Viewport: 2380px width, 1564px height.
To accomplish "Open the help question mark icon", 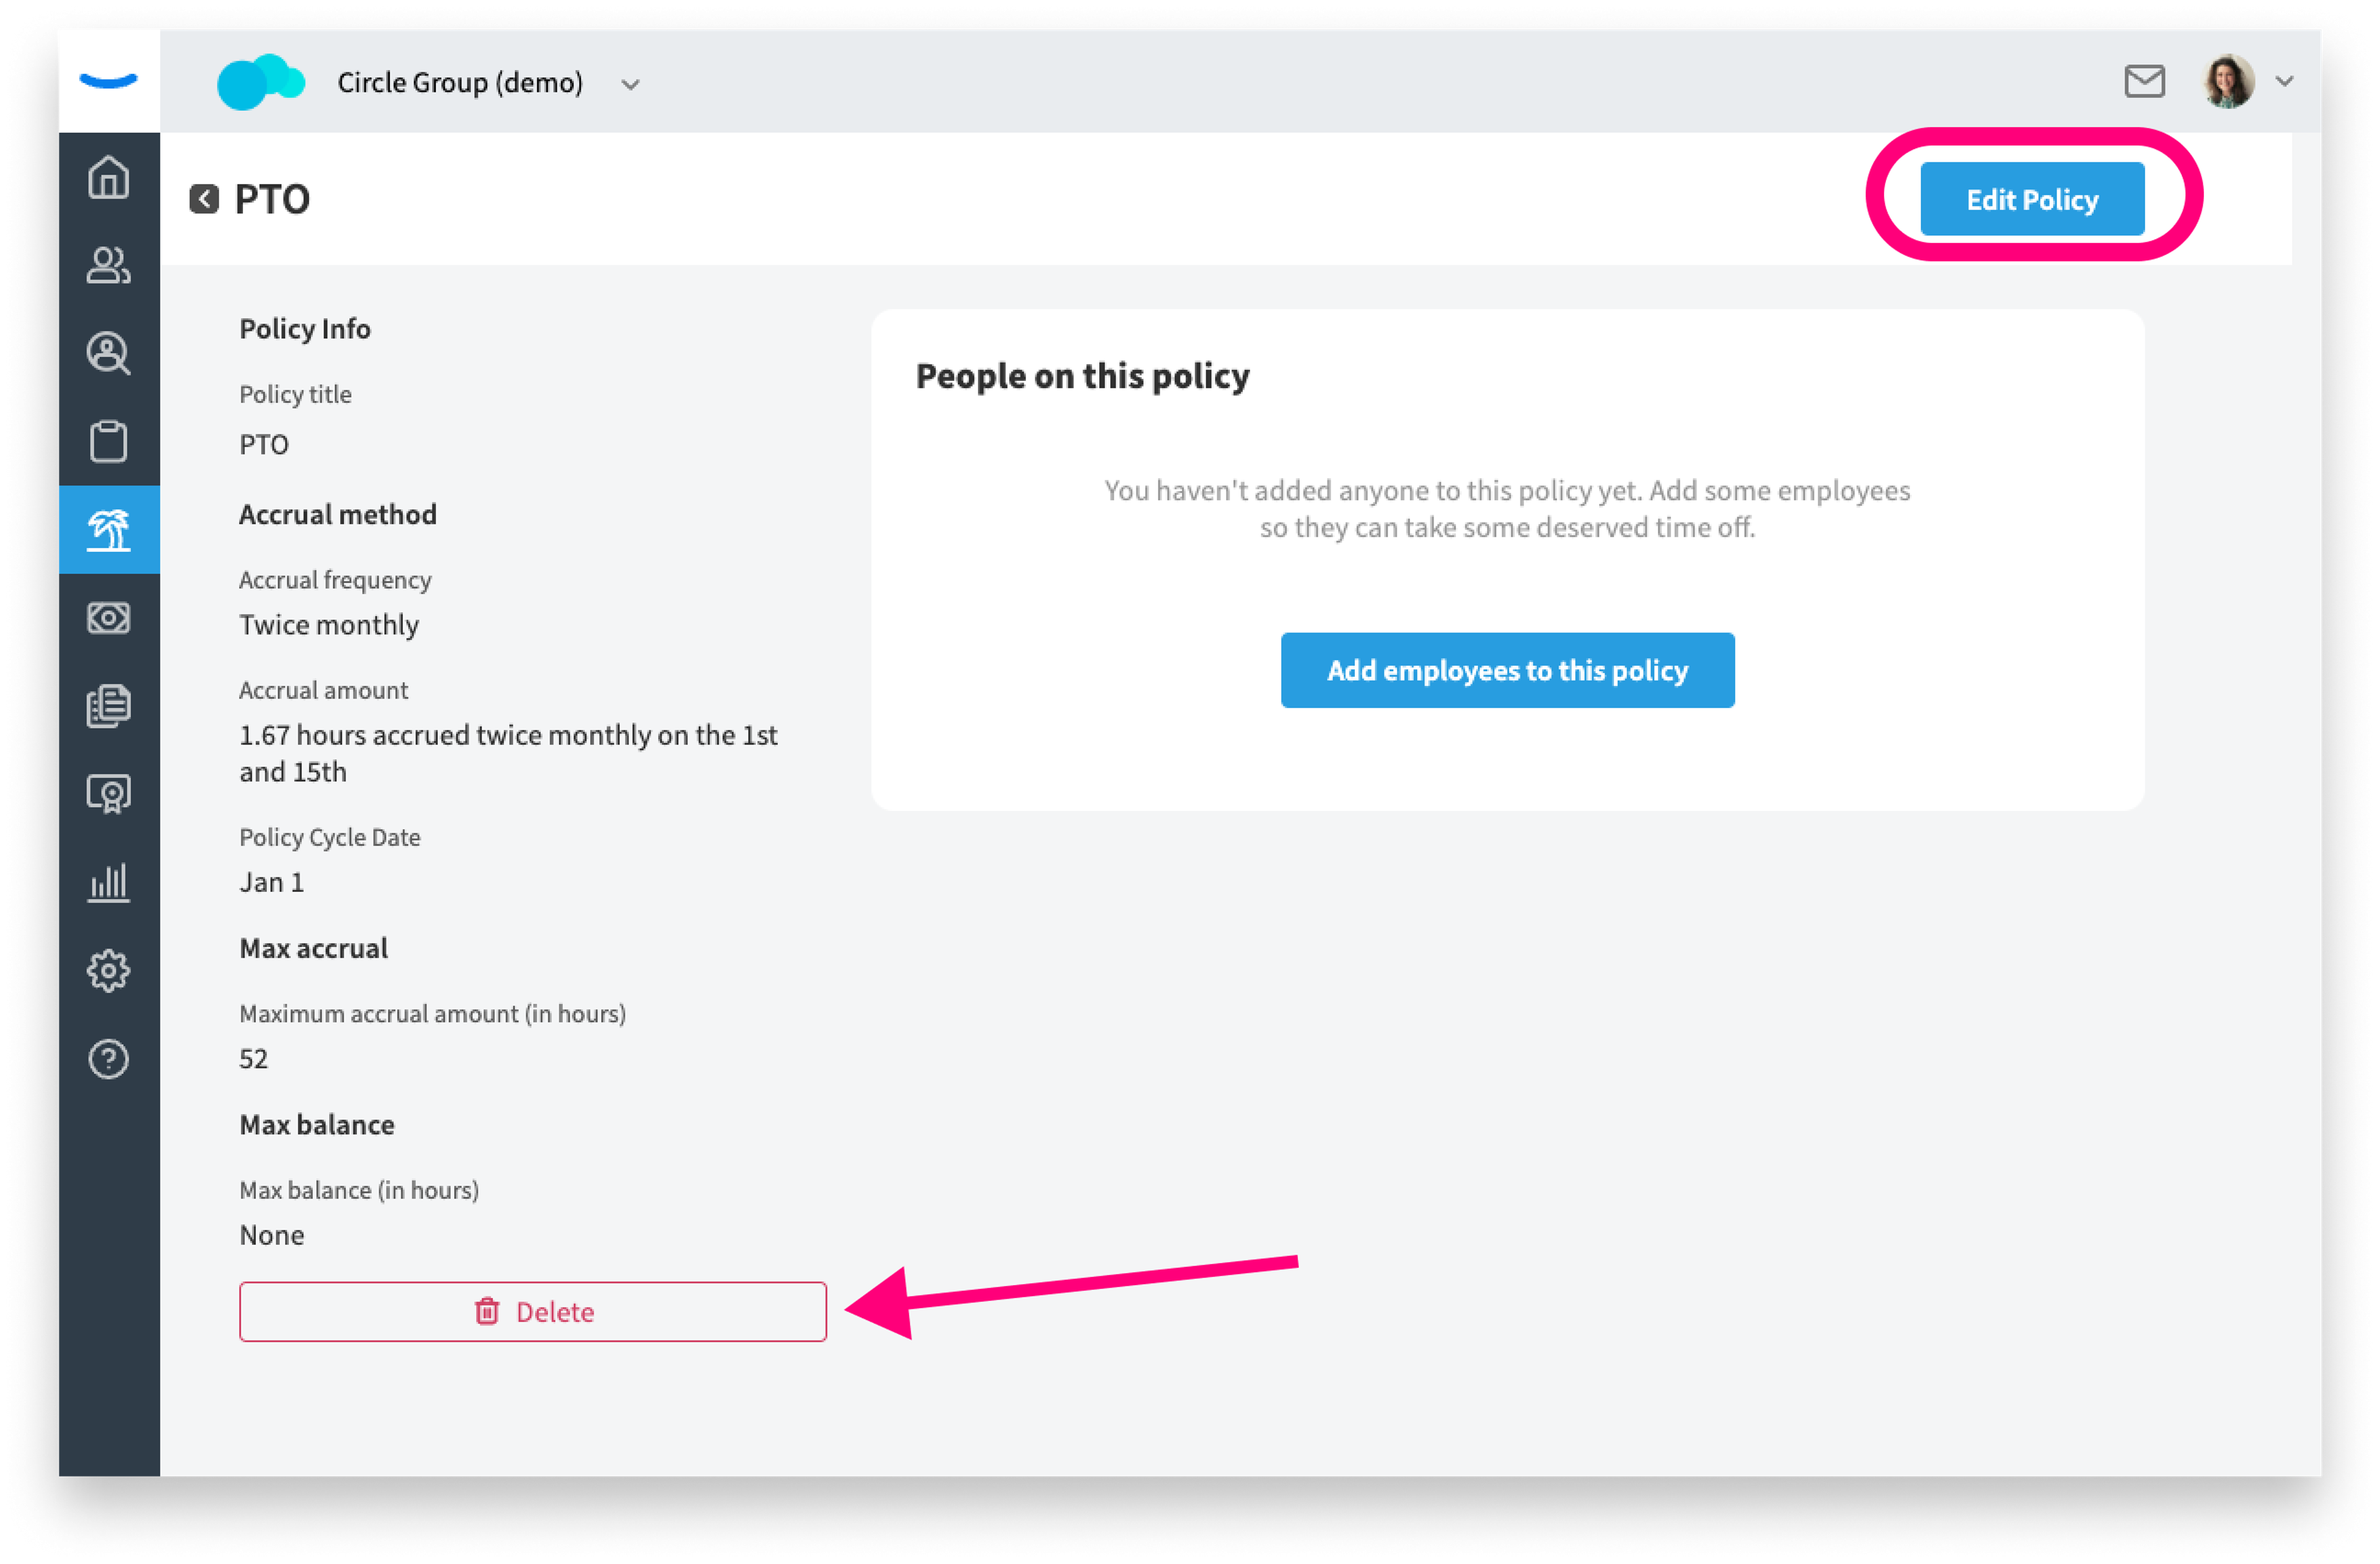I will tap(108, 1059).
